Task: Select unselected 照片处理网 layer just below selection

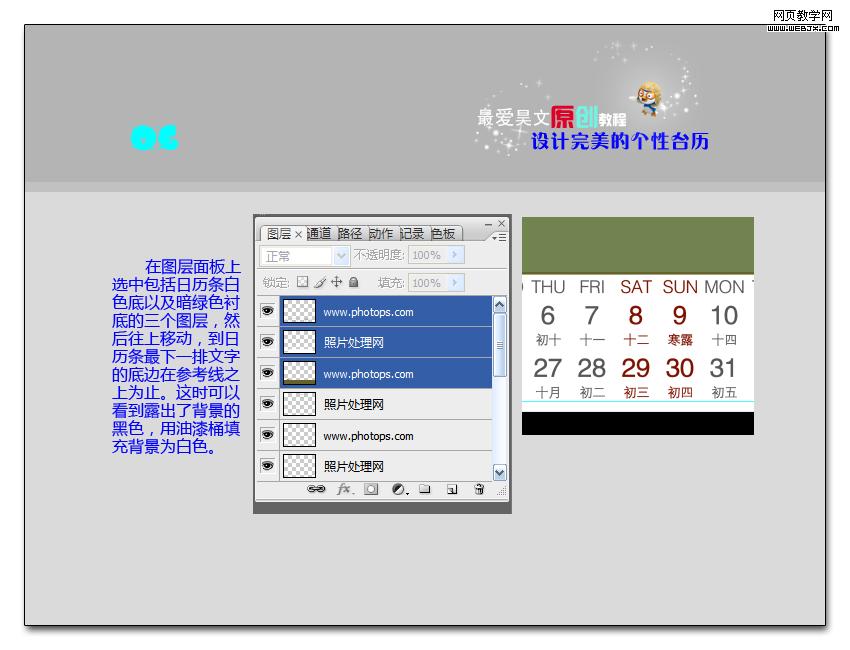Action: (353, 404)
